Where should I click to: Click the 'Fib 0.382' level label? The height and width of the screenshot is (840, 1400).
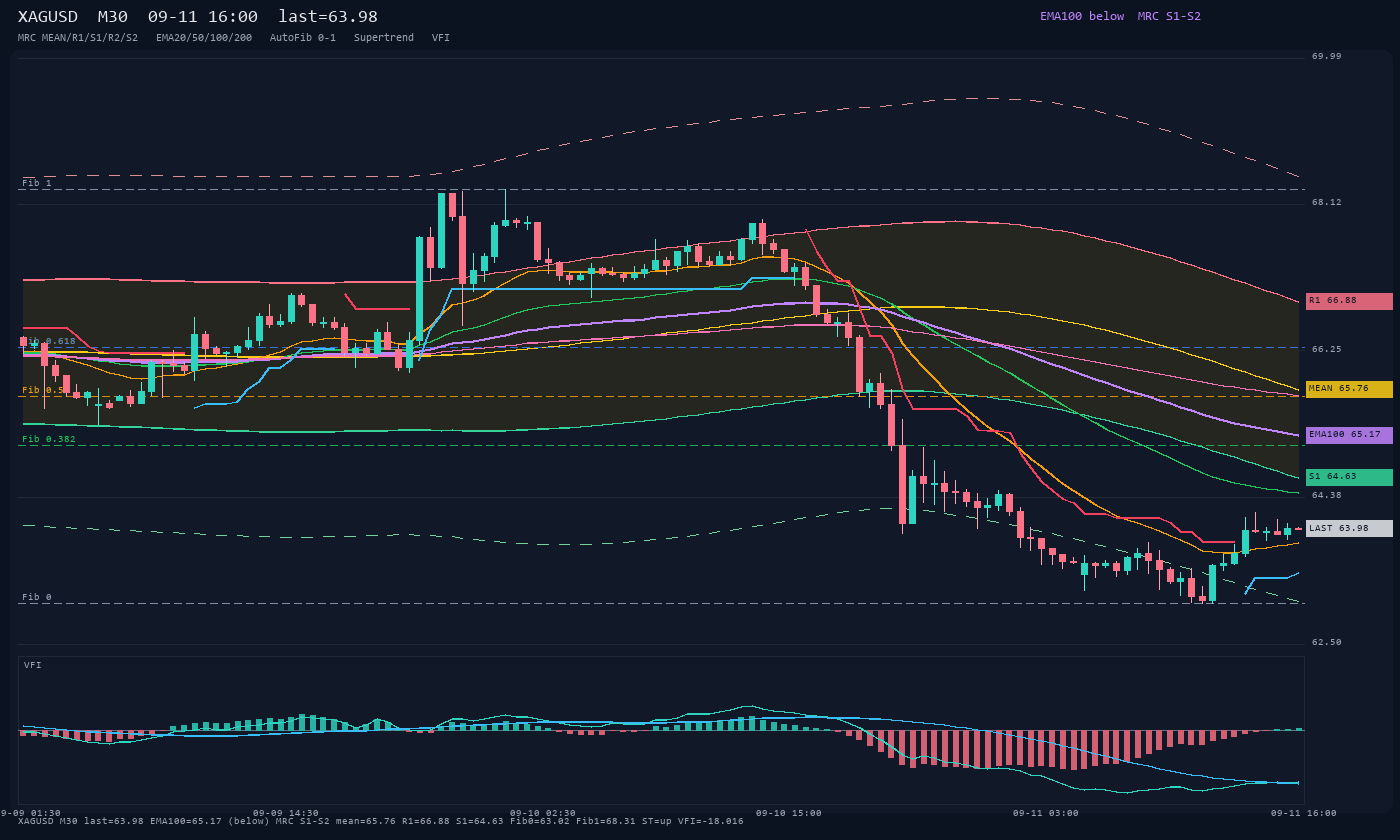(x=49, y=439)
